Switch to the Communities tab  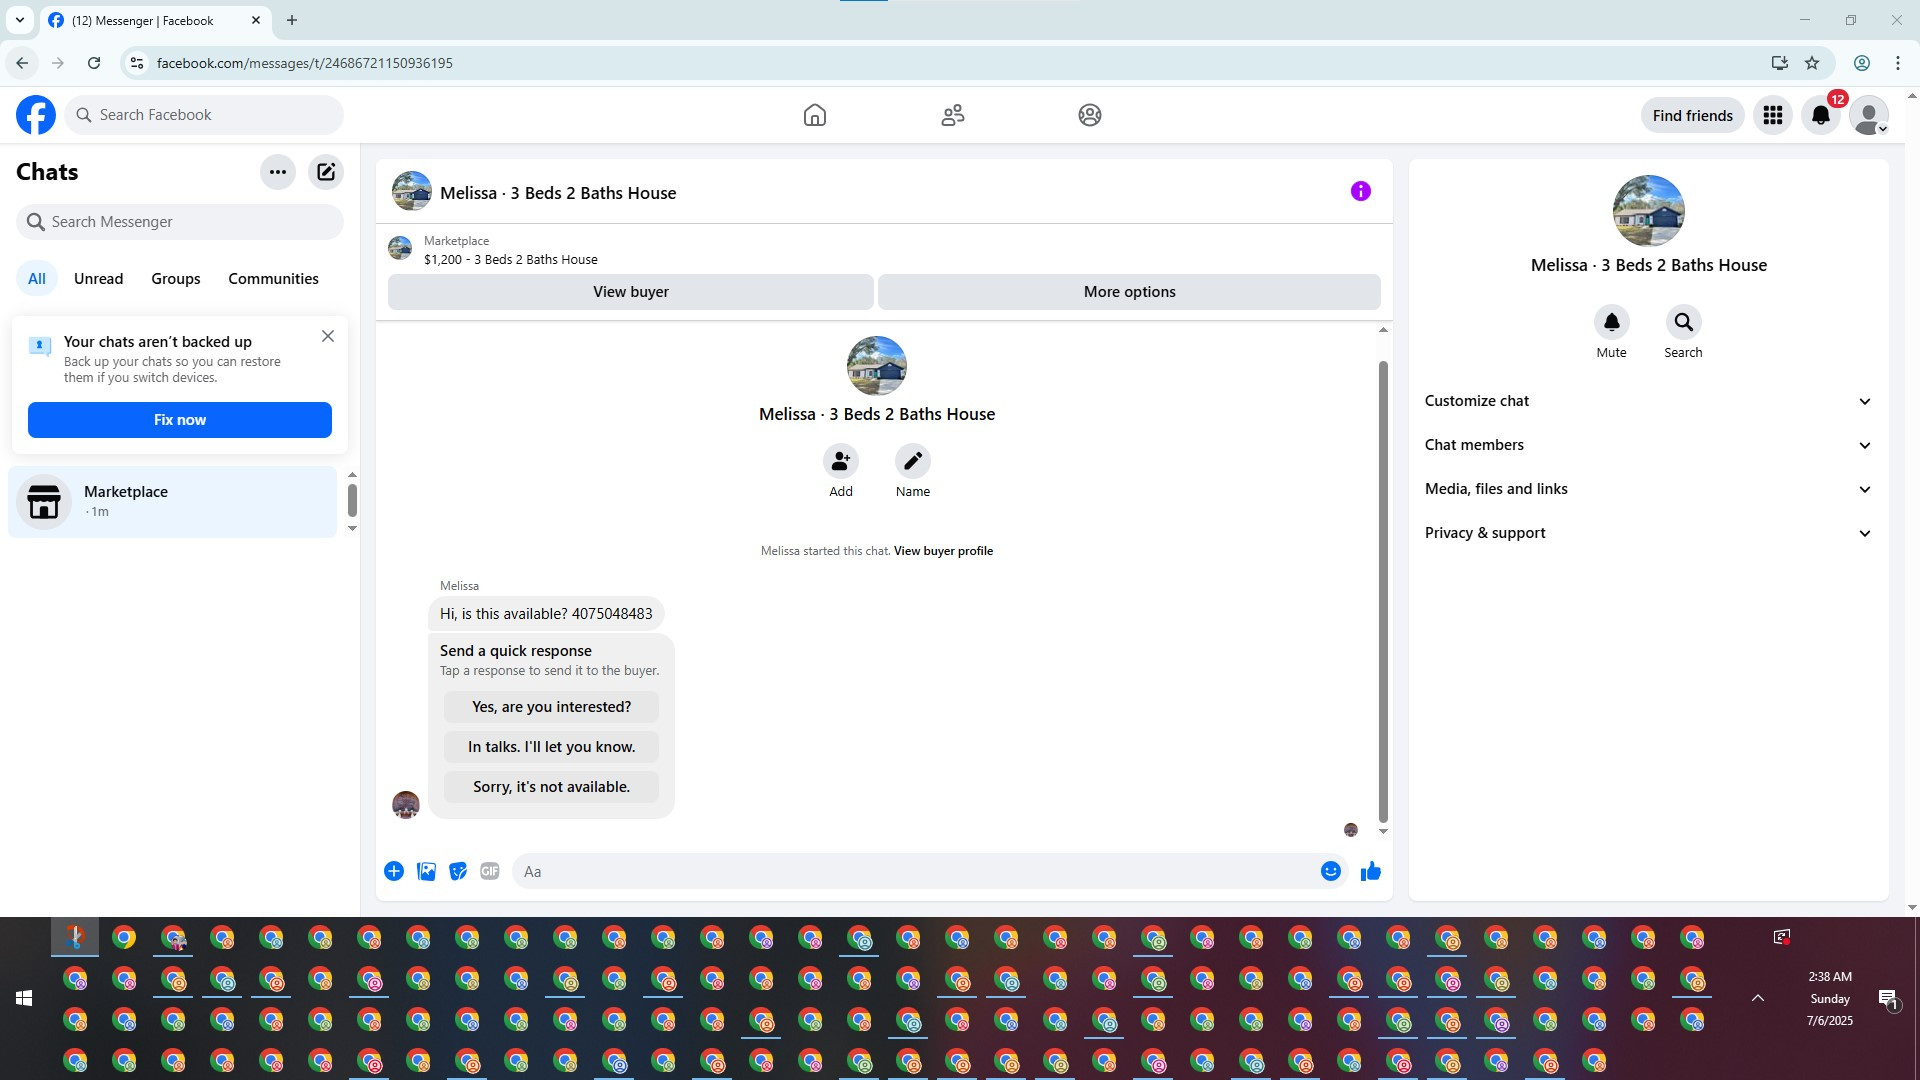[273, 279]
